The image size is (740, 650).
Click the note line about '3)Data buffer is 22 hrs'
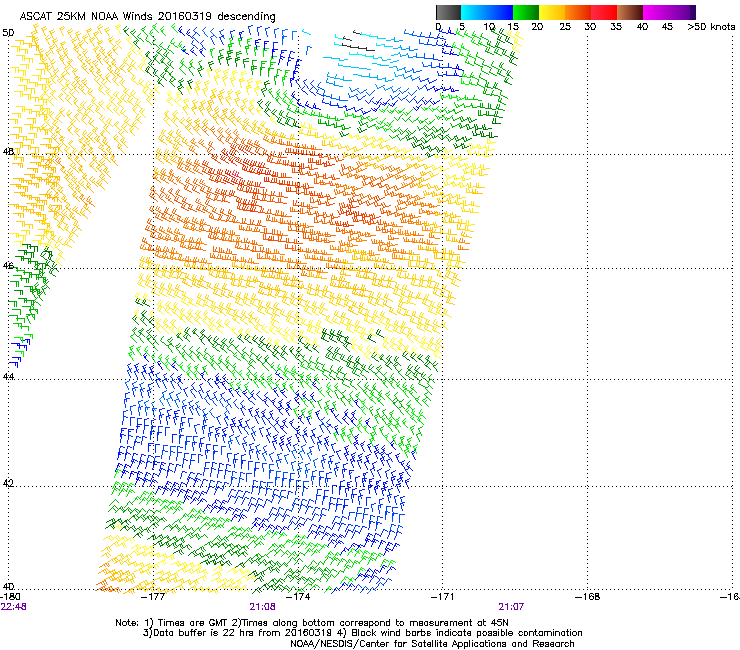362,633
